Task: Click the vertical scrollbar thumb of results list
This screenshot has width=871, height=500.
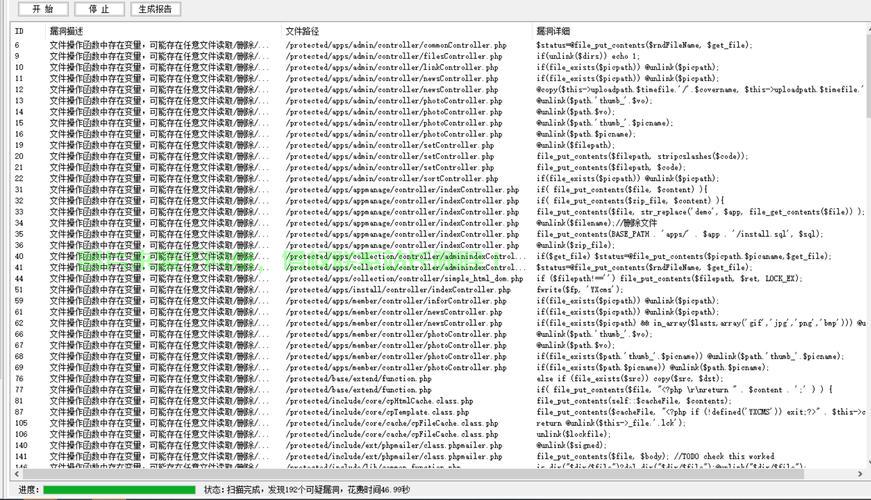Action: [868, 77]
